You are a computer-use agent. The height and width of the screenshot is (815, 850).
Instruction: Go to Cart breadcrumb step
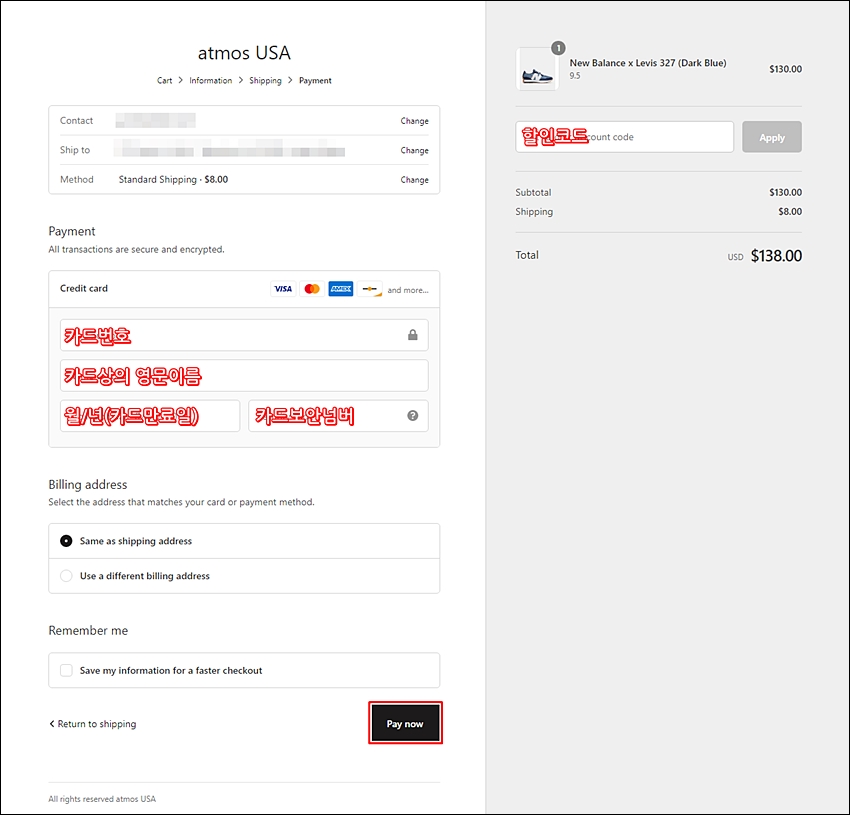point(164,81)
